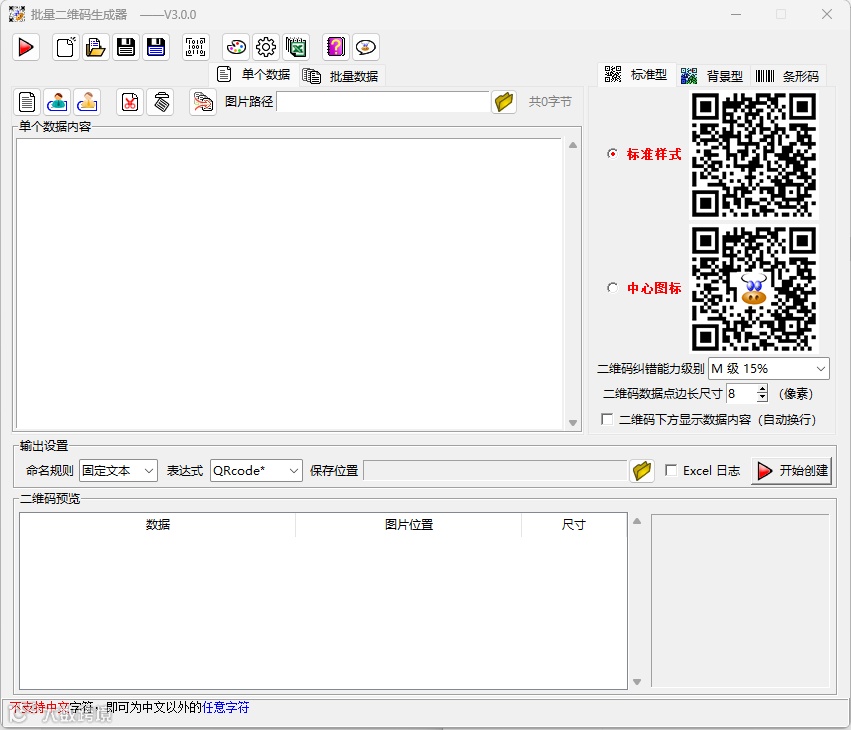Click the (像素) unit label
Image resolution: width=851 pixels, height=730 pixels.
796,393
